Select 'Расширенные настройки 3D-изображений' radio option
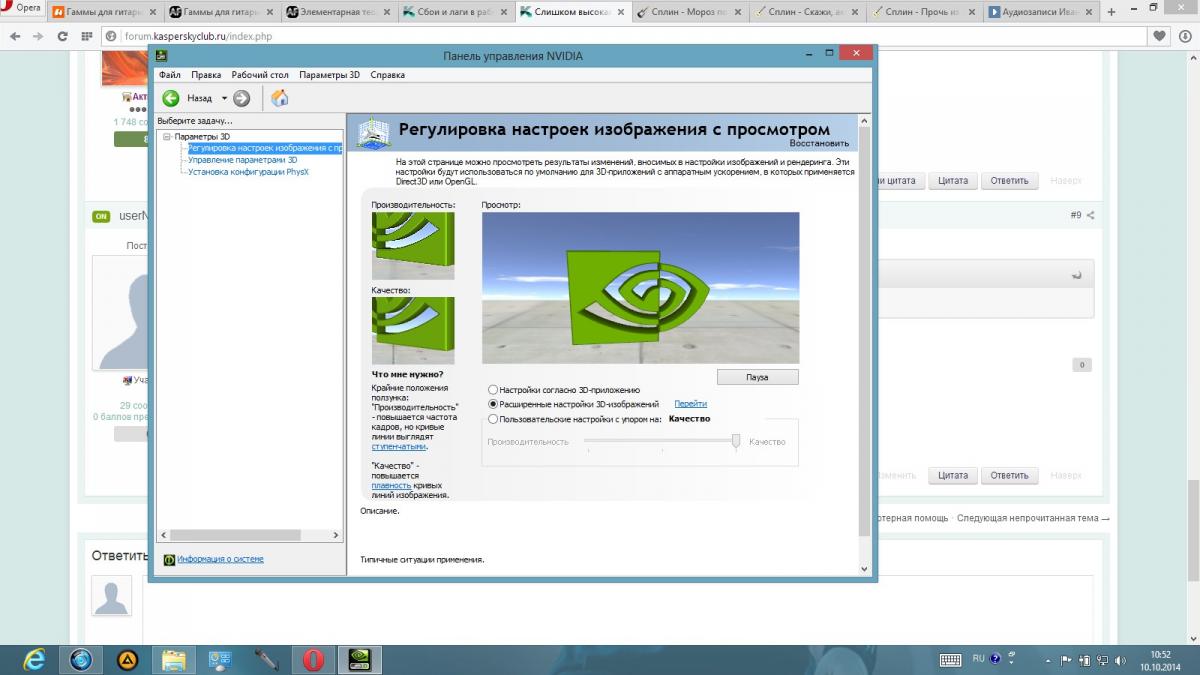Image resolution: width=1200 pixels, height=675 pixels. coord(493,404)
